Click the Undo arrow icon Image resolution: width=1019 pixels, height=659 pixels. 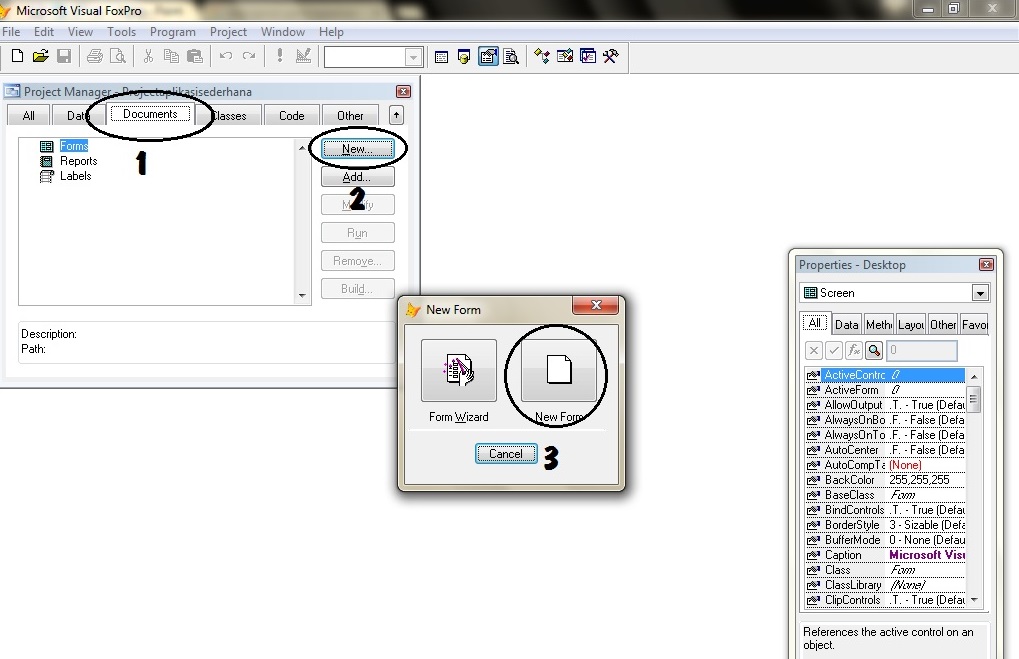(x=226, y=57)
